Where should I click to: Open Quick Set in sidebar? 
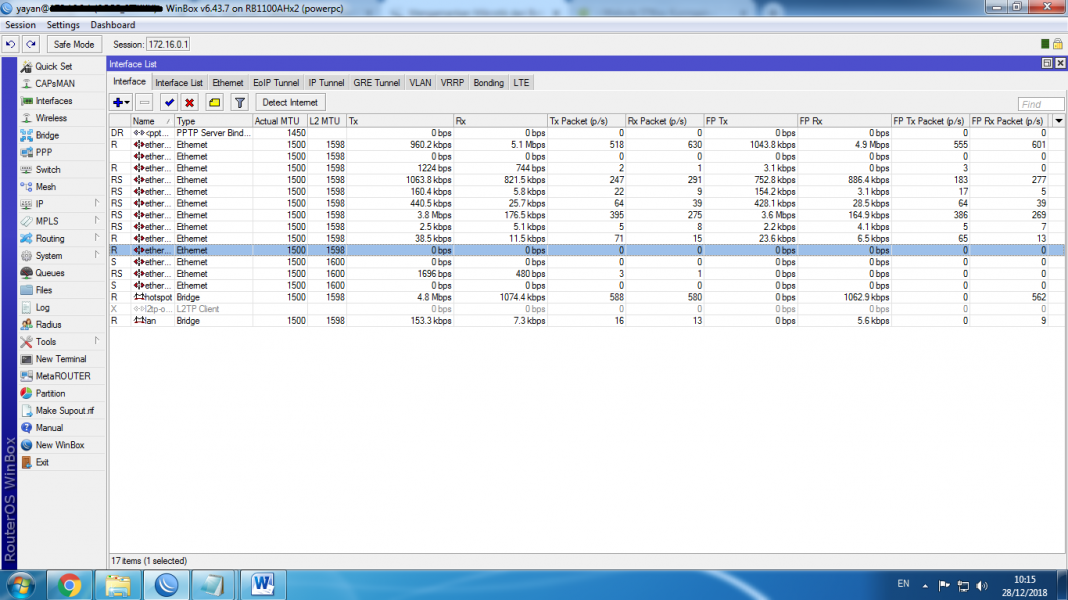pyautogui.click(x=54, y=66)
